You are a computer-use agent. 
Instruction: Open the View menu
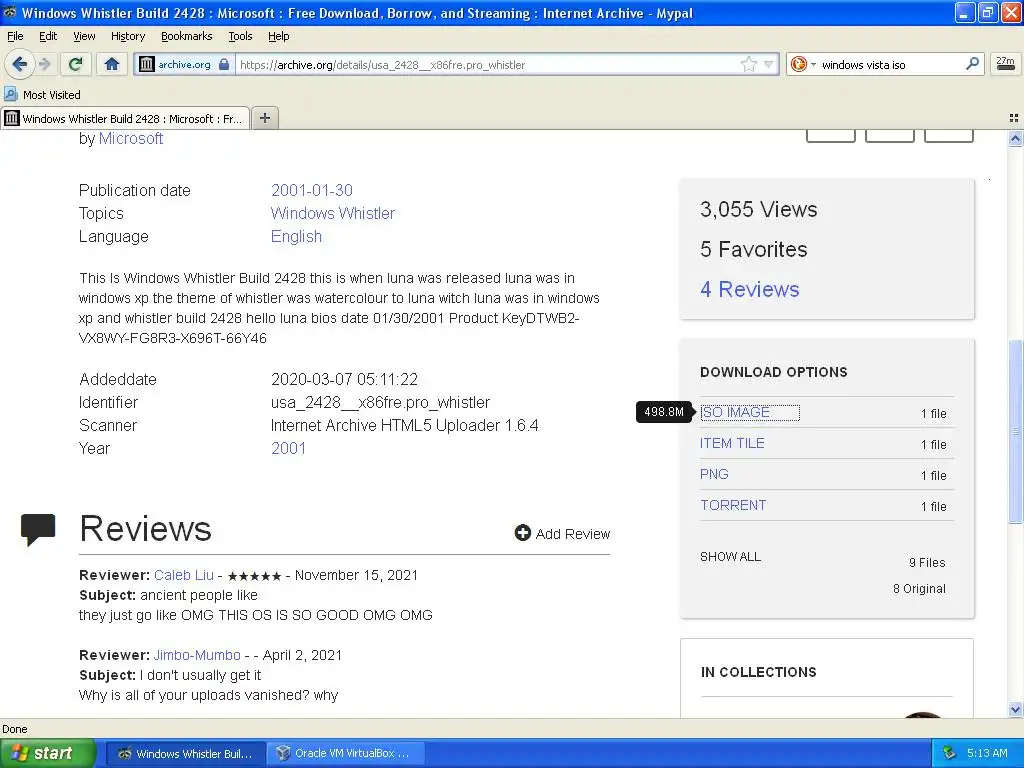[x=84, y=37]
